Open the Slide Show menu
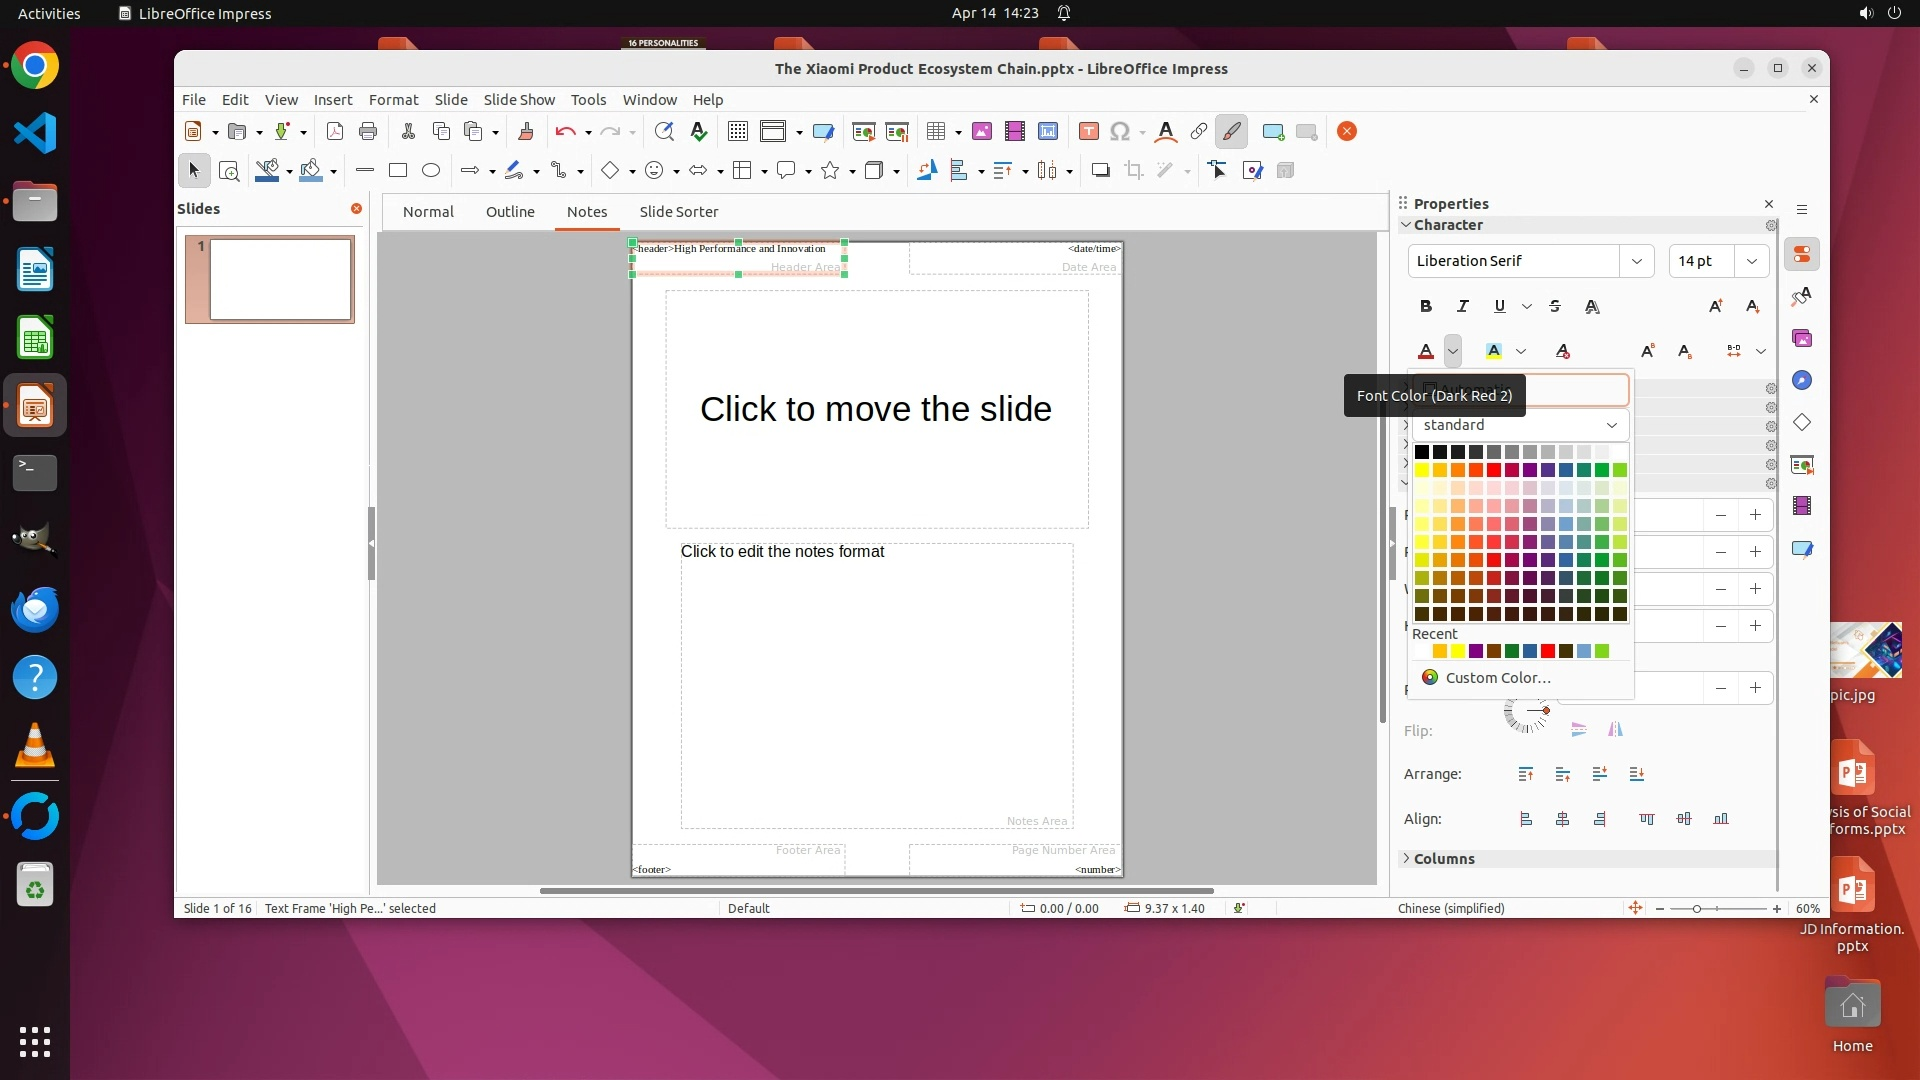The width and height of the screenshot is (1920, 1080). [518, 100]
